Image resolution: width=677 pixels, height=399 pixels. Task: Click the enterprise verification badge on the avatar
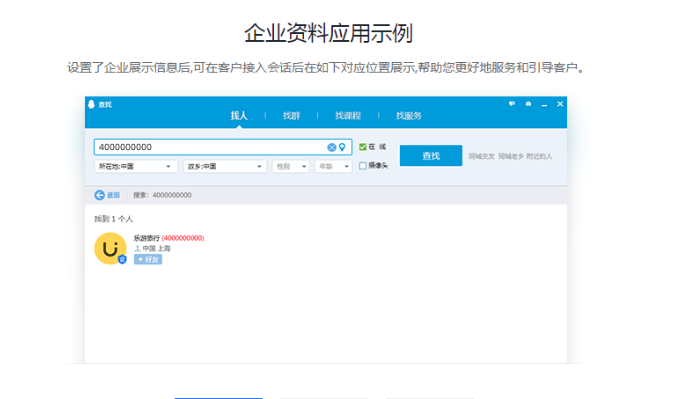coord(122,259)
